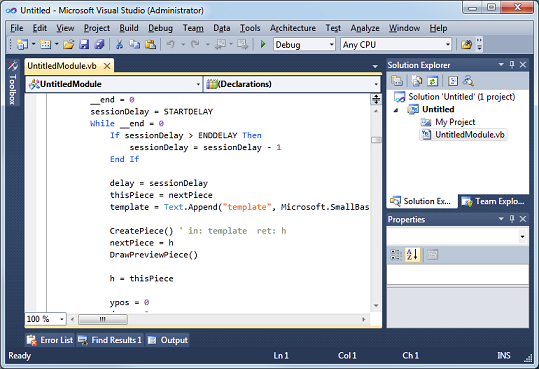Open the File menu
The width and height of the screenshot is (539, 369).
pos(16,28)
